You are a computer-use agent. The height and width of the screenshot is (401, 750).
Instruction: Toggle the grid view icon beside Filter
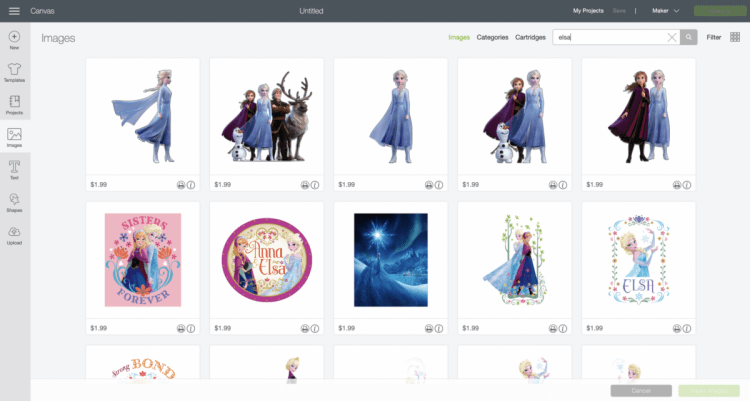(x=735, y=37)
